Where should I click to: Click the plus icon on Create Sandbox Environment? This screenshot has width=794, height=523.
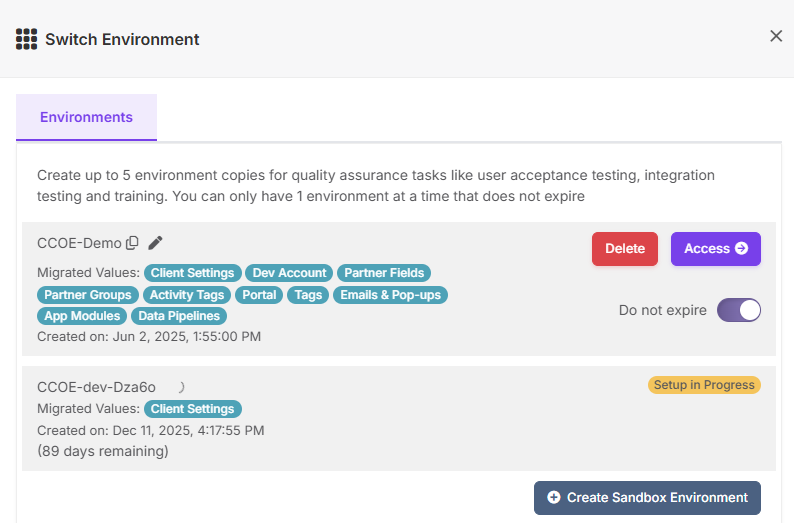(x=554, y=497)
